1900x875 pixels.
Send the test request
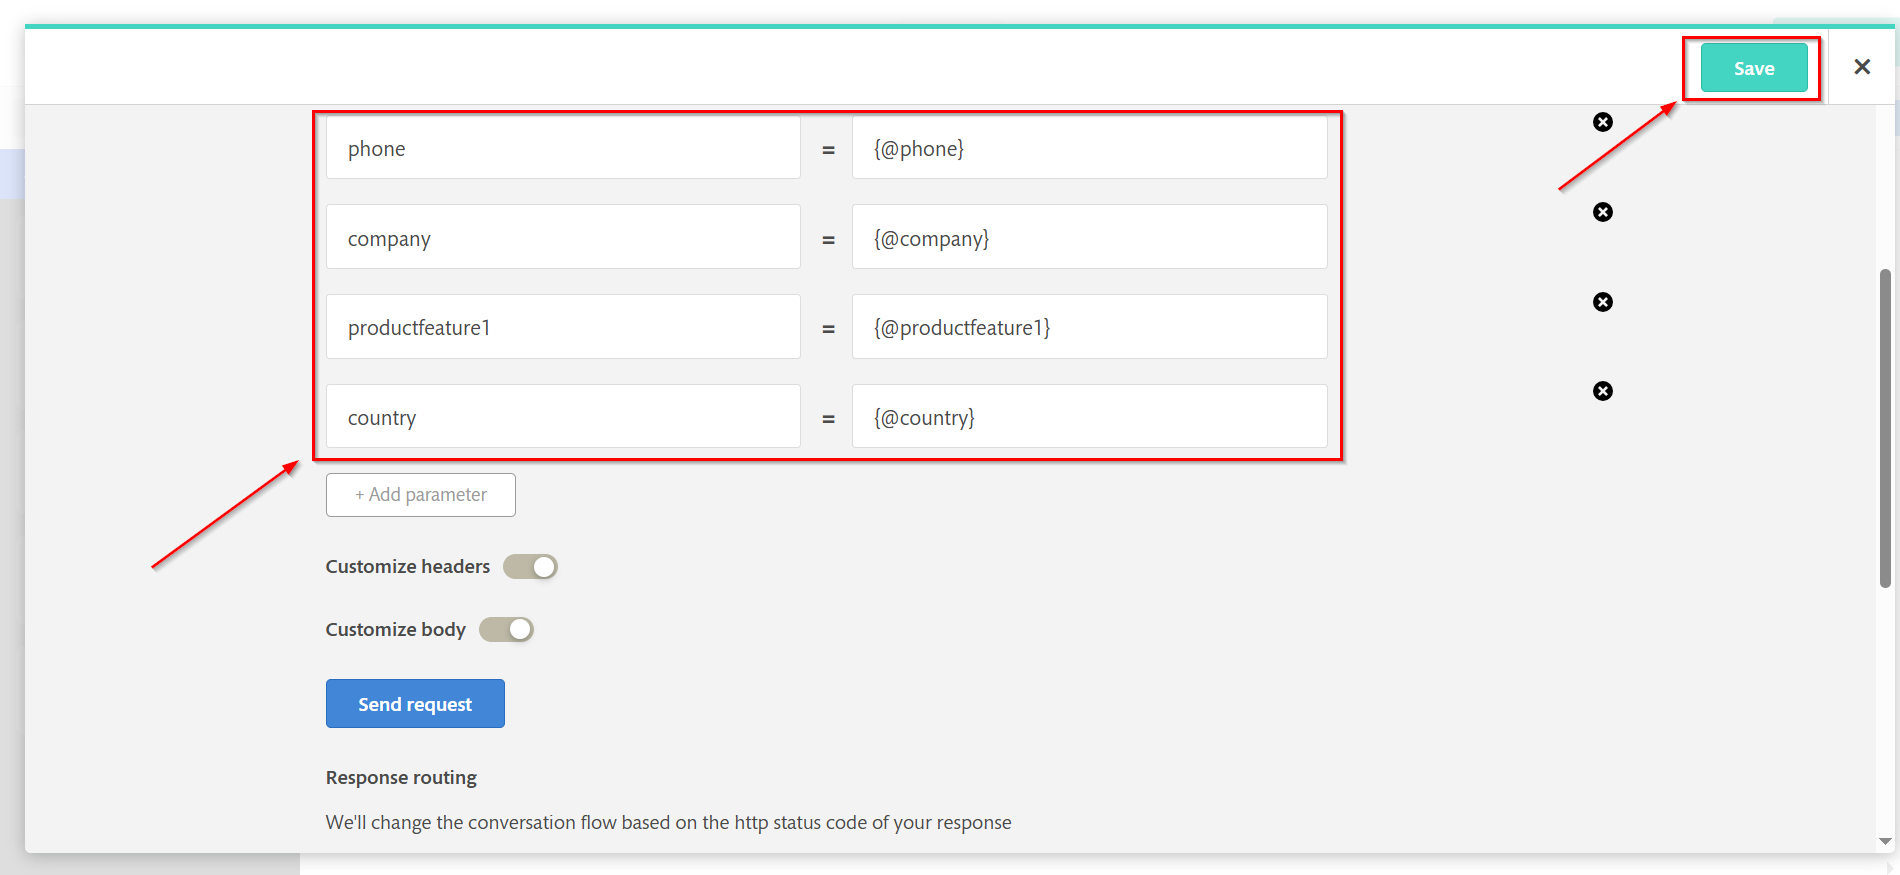point(415,704)
